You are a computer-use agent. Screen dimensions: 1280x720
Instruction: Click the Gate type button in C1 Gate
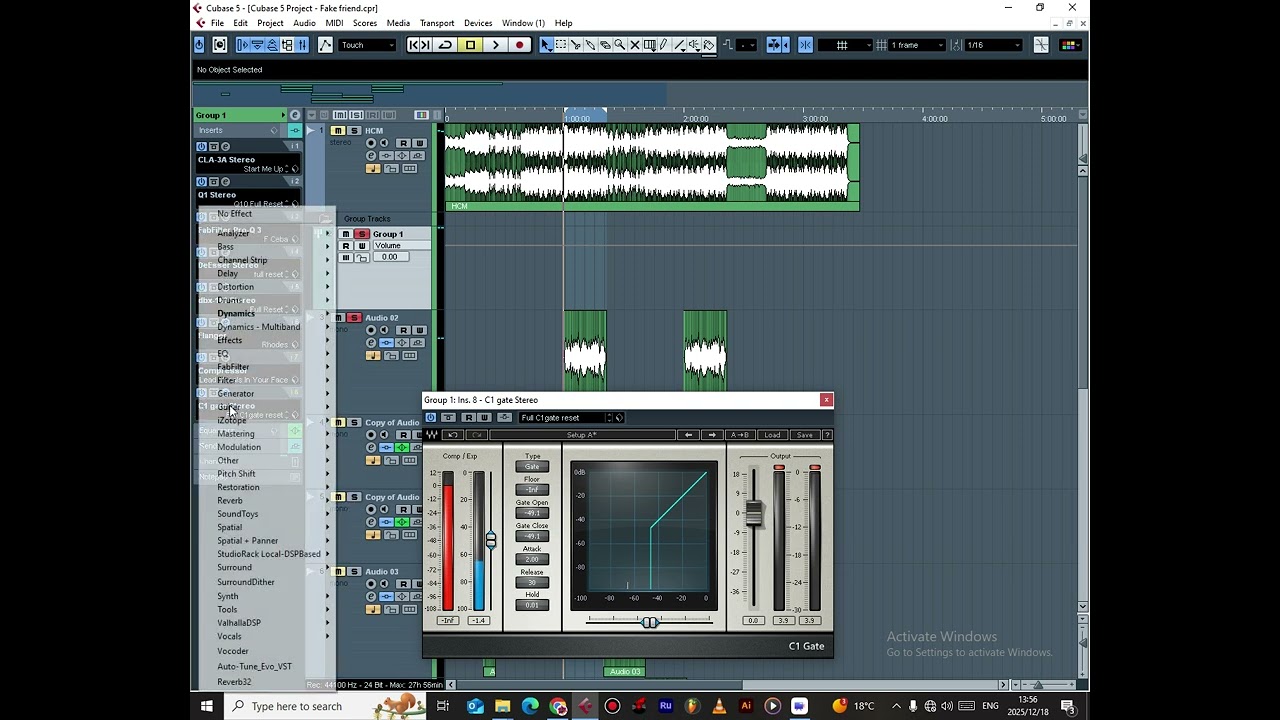[x=532, y=467]
